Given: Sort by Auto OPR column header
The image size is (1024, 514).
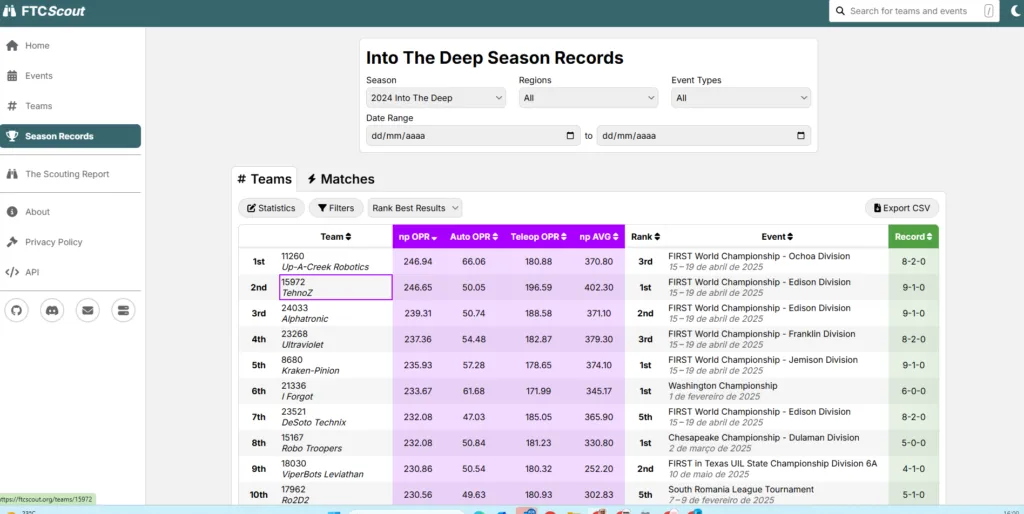Looking at the screenshot, I should pyautogui.click(x=474, y=236).
